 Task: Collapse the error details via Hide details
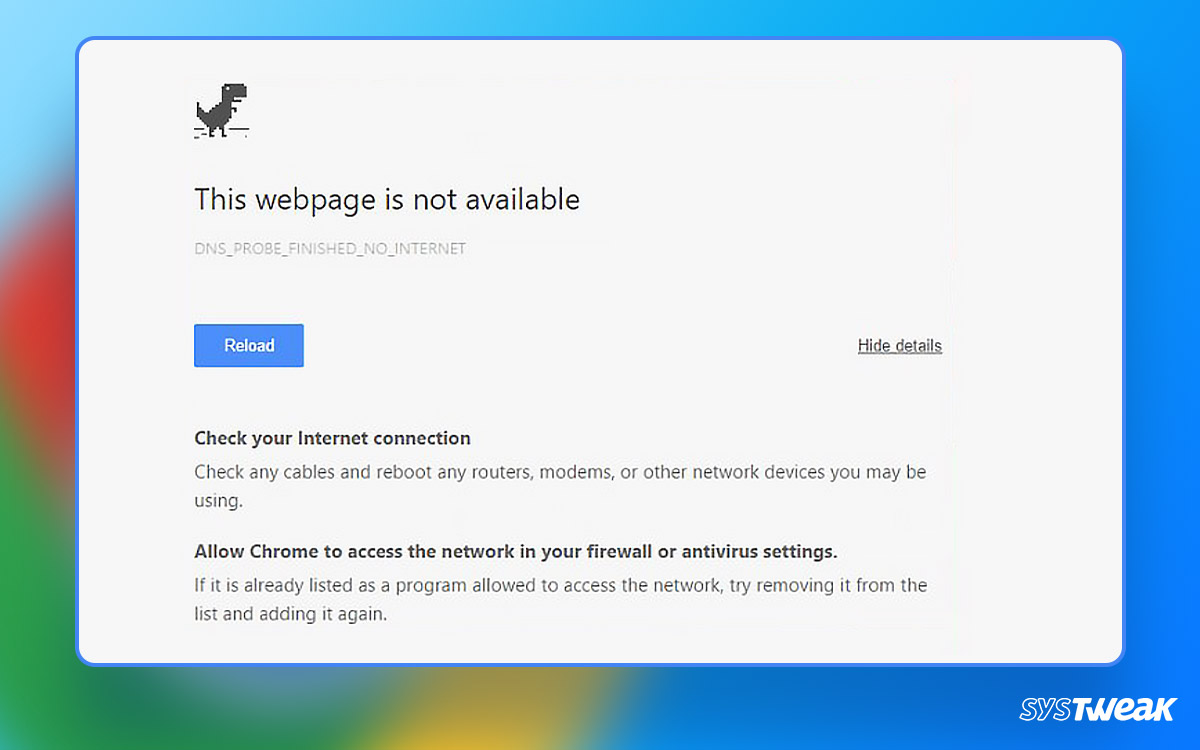[899, 345]
